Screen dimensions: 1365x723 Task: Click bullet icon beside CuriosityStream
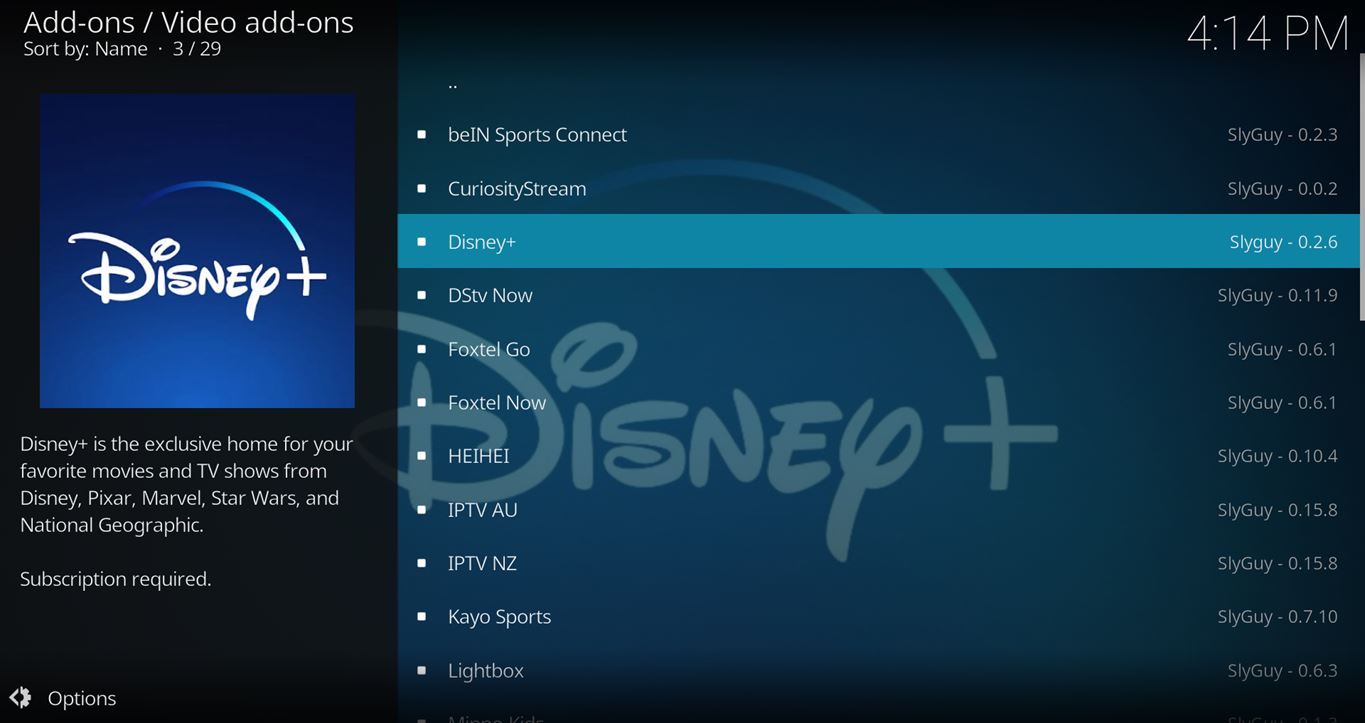[421, 189]
